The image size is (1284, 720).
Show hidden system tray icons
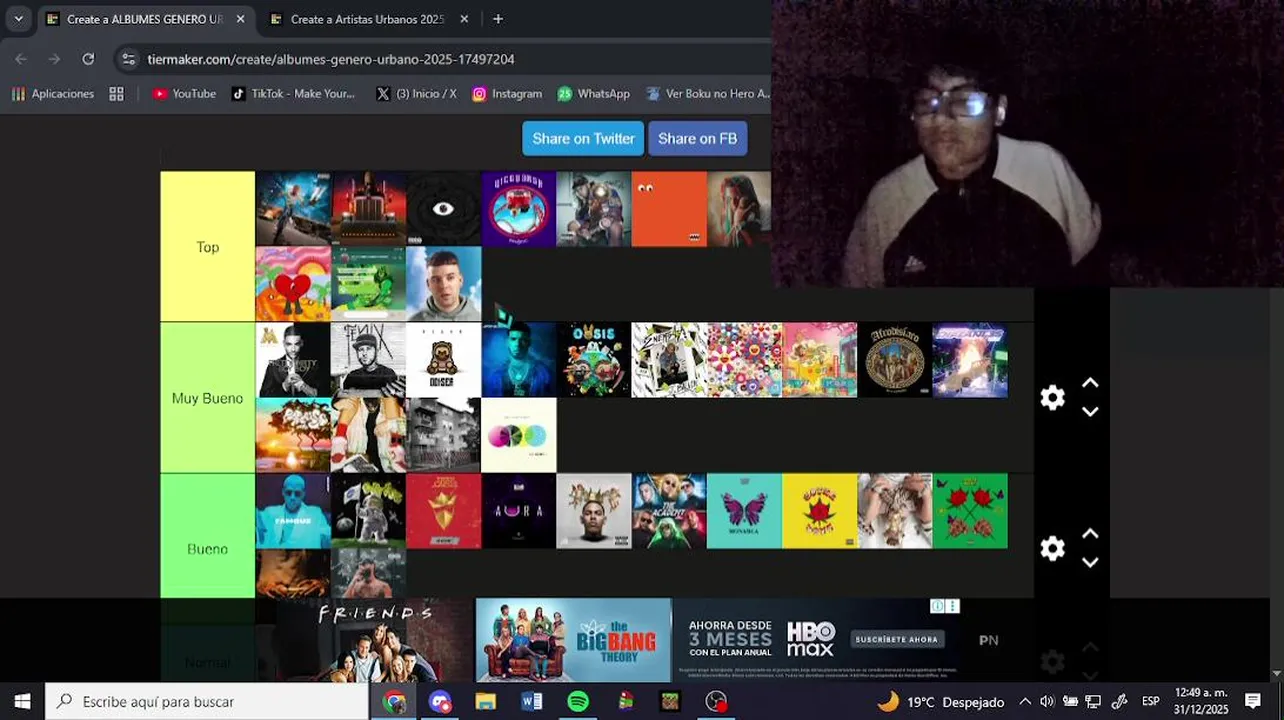click(x=1025, y=701)
